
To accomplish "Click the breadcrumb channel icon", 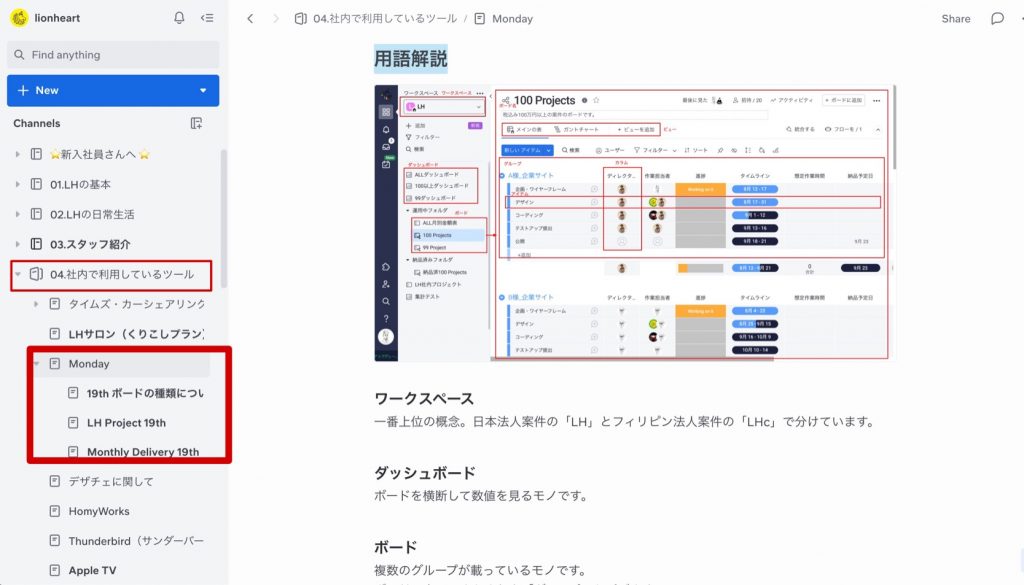I will click(x=300, y=19).
